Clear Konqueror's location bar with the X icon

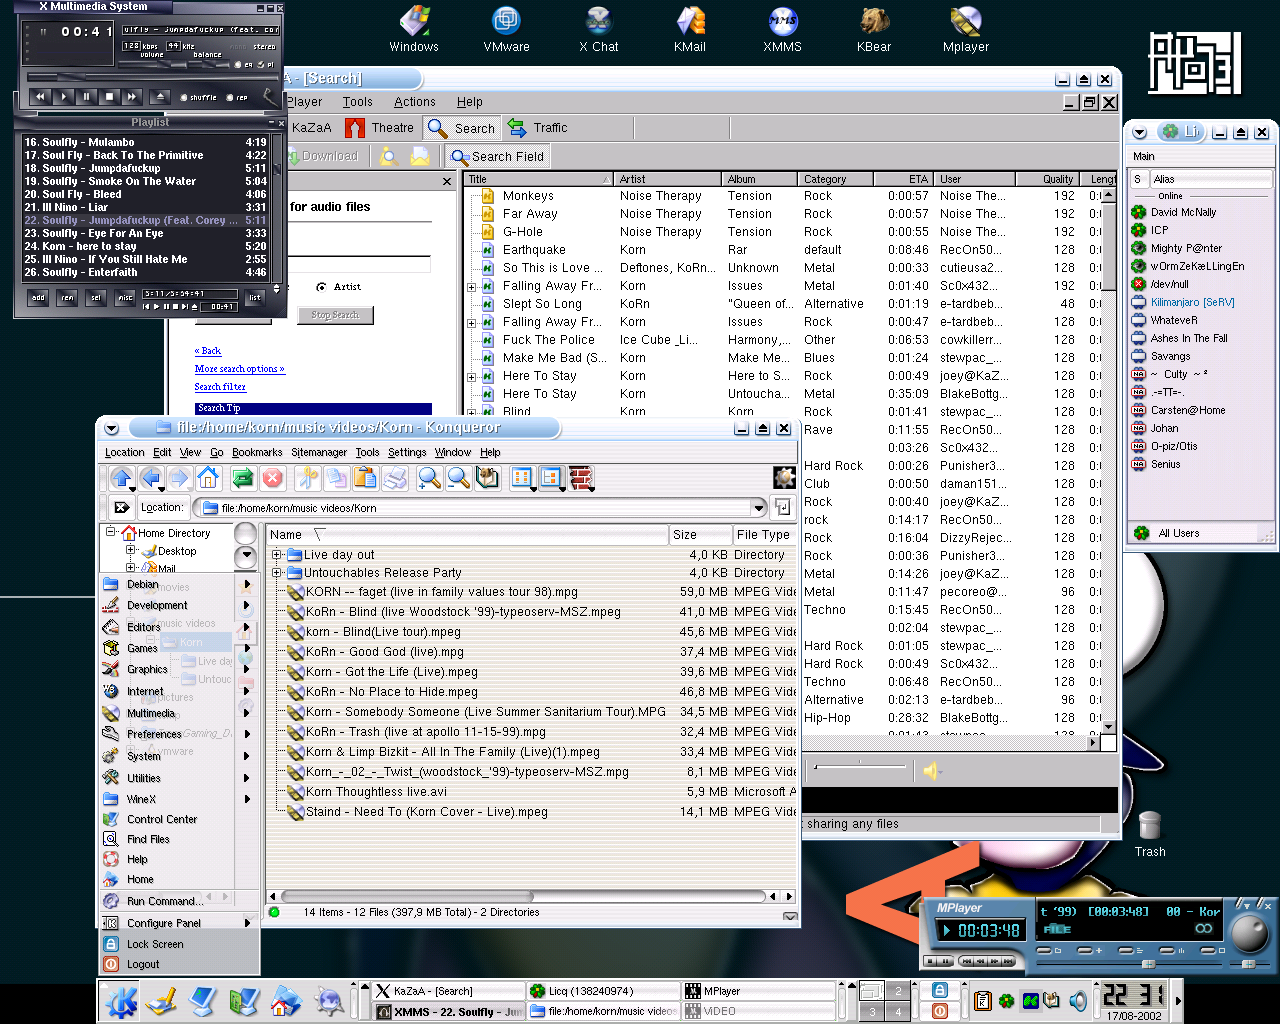tap(121, 507)
